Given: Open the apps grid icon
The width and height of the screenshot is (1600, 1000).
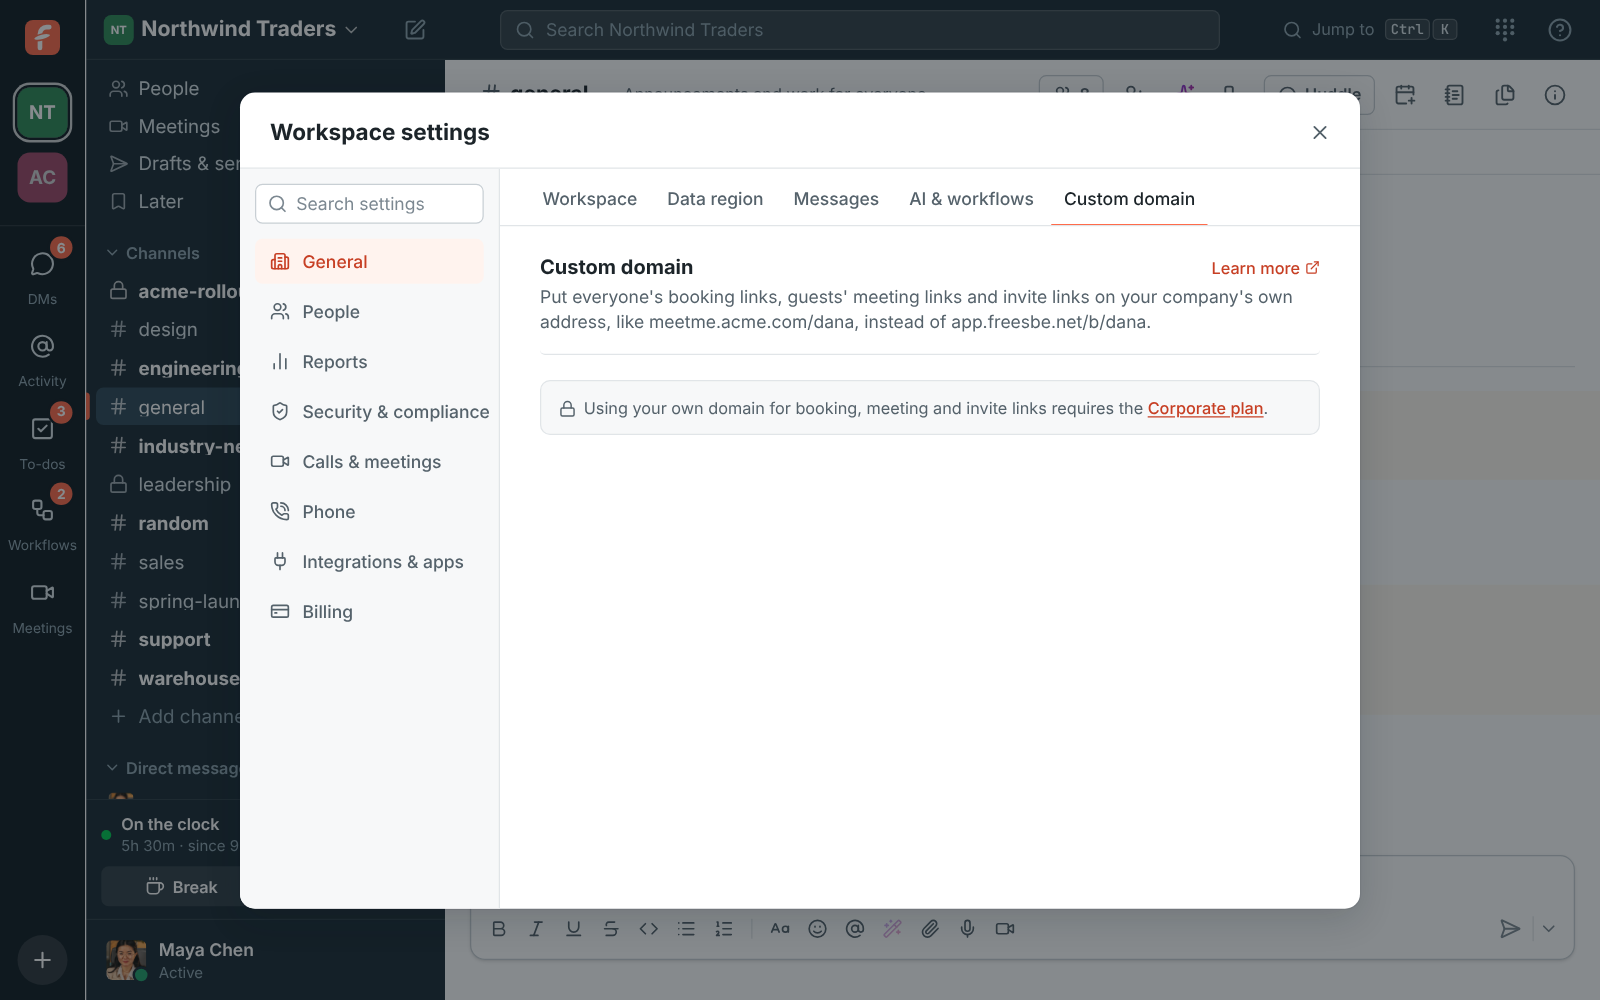Looking at the screenshot, I should tap(1505, 30).
